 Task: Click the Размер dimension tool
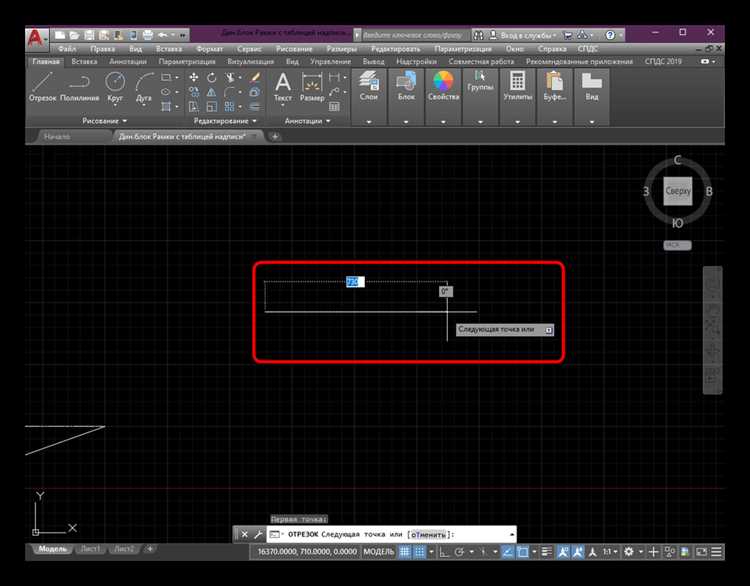pyautogui.click(x=312, y=86)
